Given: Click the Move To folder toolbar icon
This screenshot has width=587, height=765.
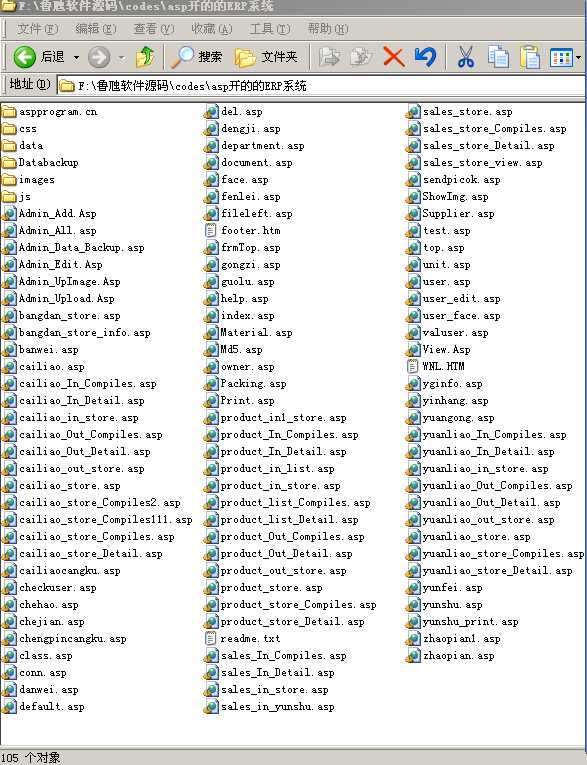Looking at the screenshot, I should pos(330,57).
